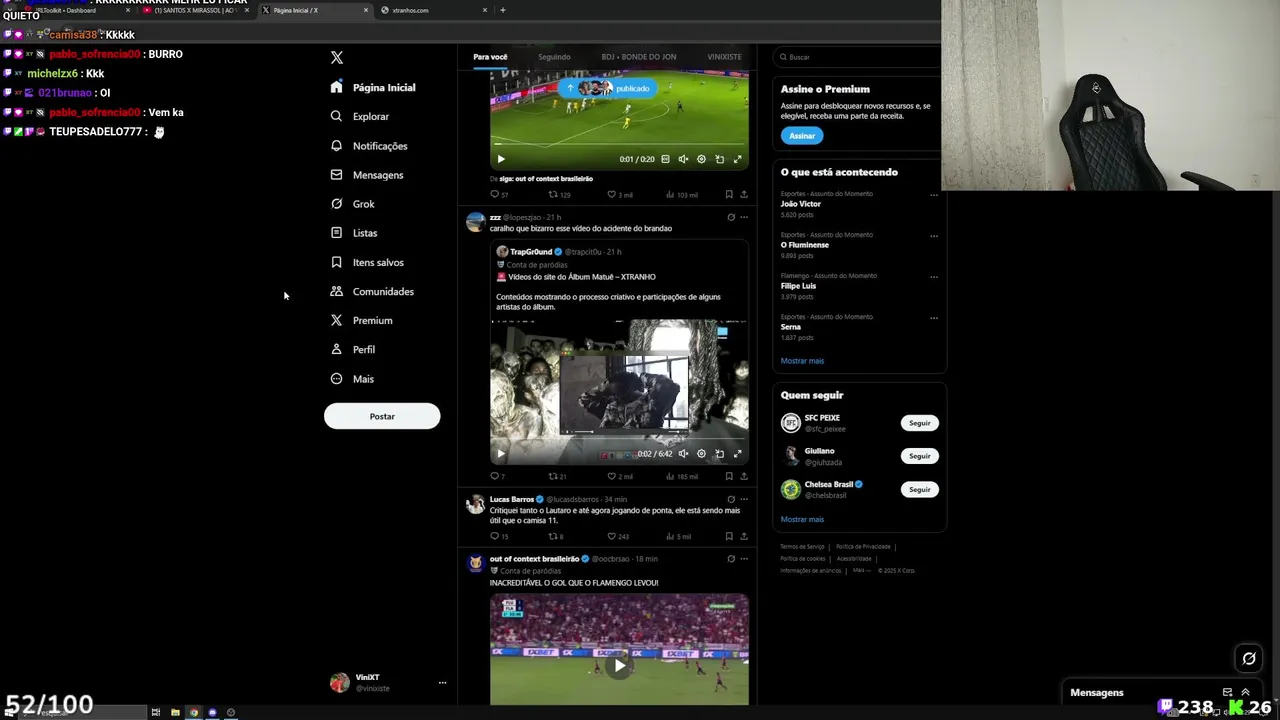Open more options for Lucas Barros's post
This screenshot has width=1280, height=720.
744,499
